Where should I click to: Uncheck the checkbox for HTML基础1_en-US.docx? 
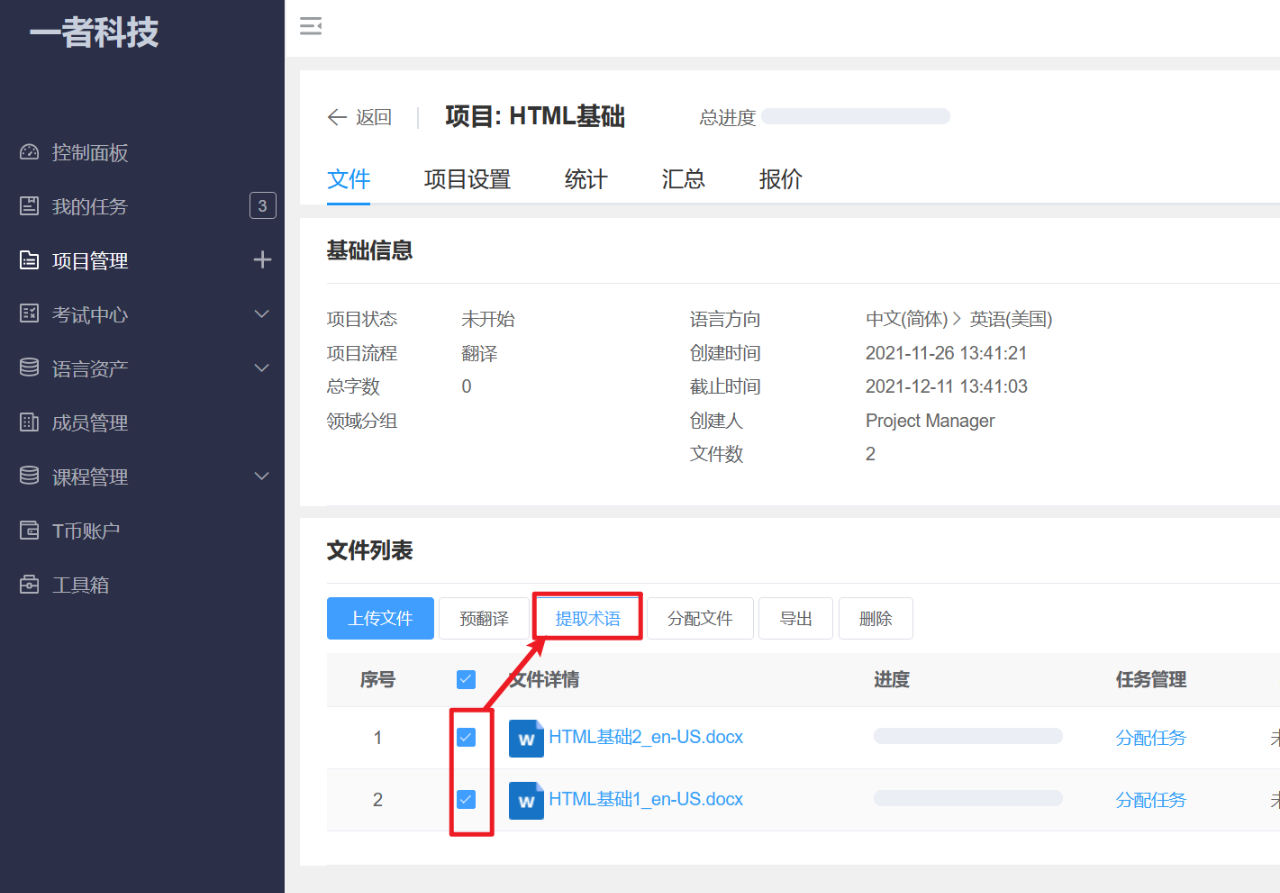click(x=465, y=799)
